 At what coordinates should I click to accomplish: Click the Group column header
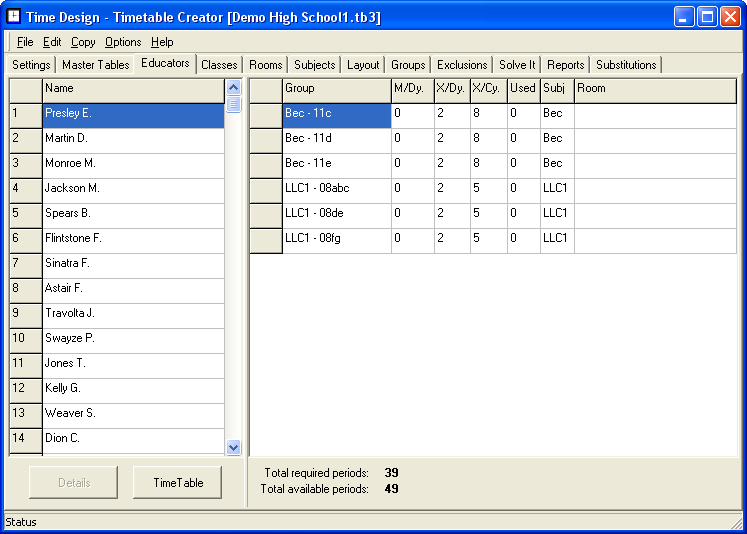[336, 88]
